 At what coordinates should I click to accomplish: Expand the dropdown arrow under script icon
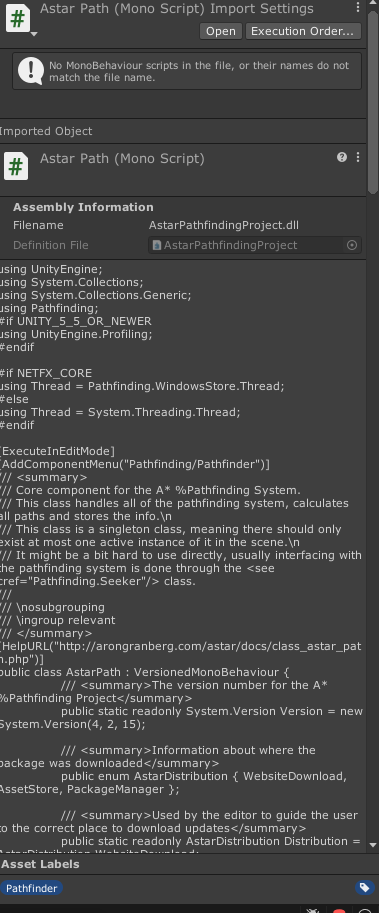[34, 34]
